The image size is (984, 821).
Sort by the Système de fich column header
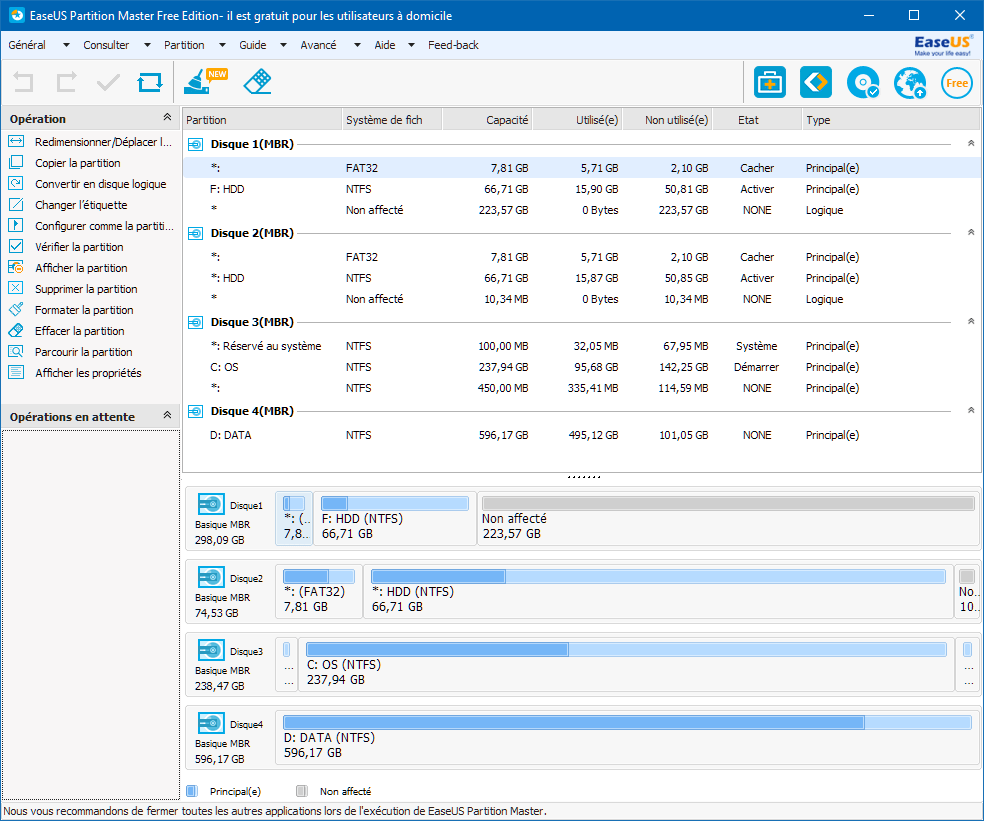click(x=392, y=120)
